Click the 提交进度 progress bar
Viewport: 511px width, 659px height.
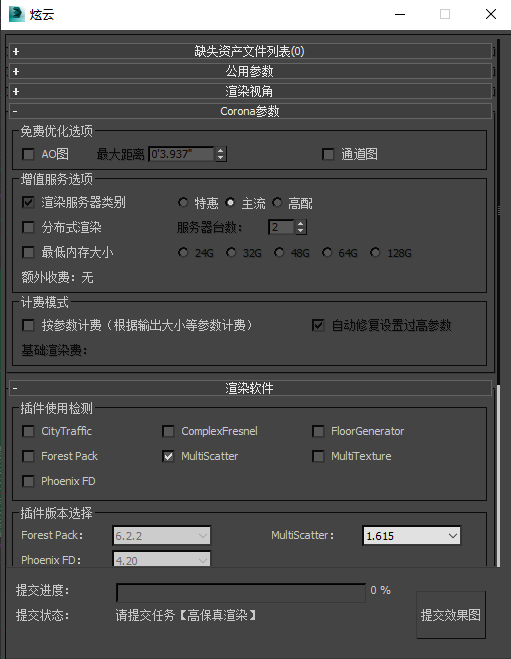[241, 593]
